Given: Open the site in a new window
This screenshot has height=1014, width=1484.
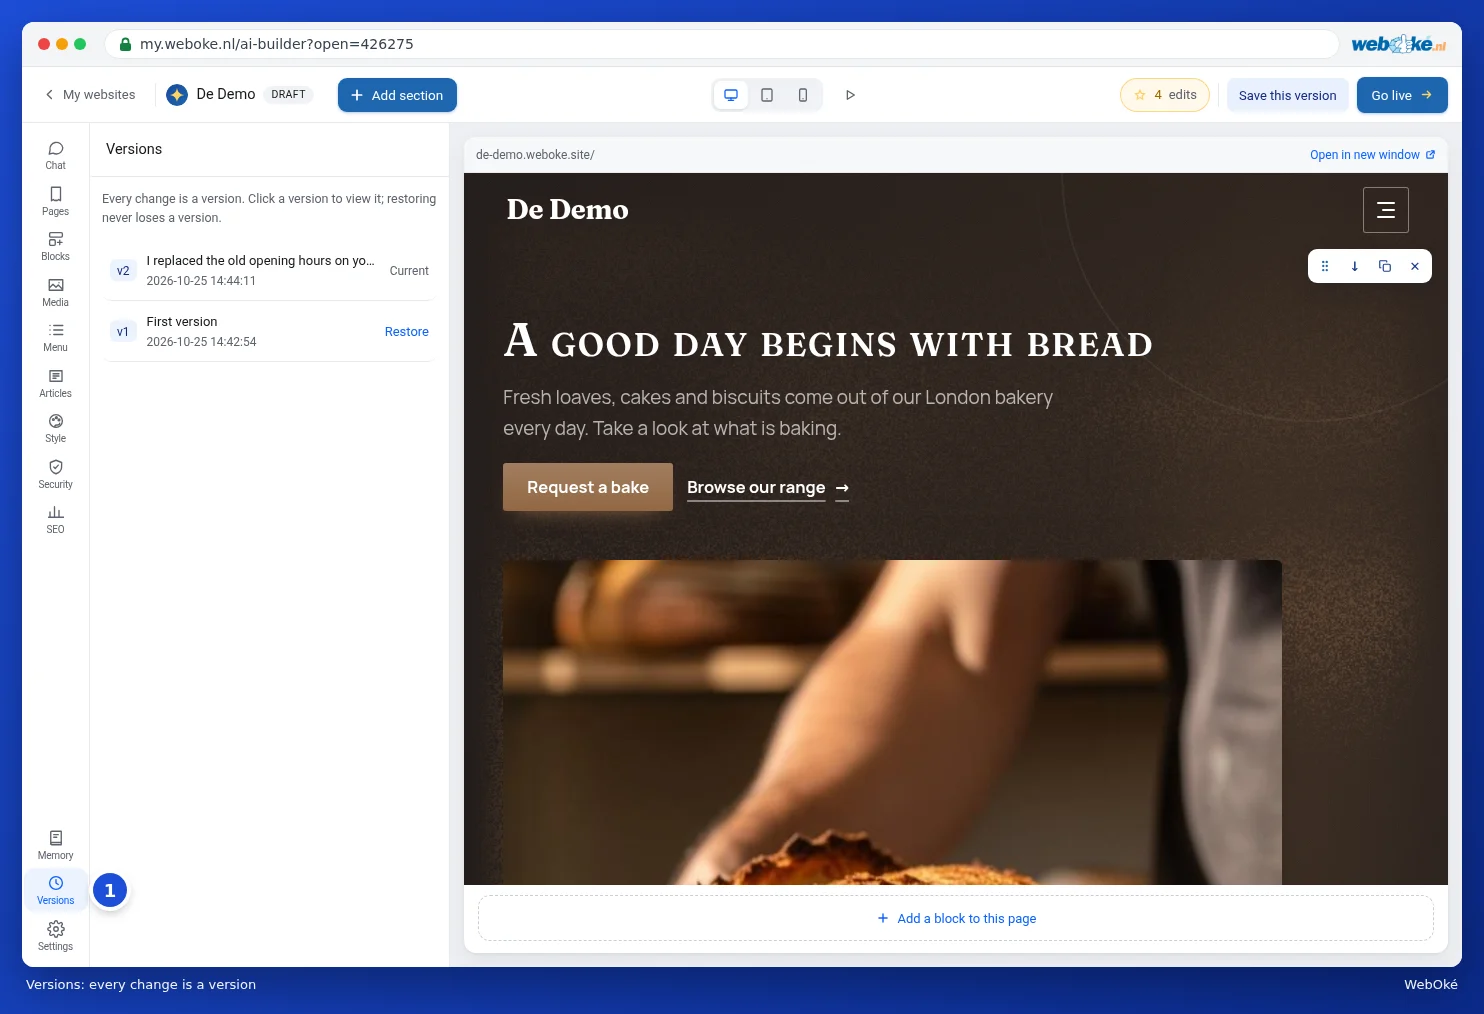Looking at the screenshot, I should click(1372, 155).
